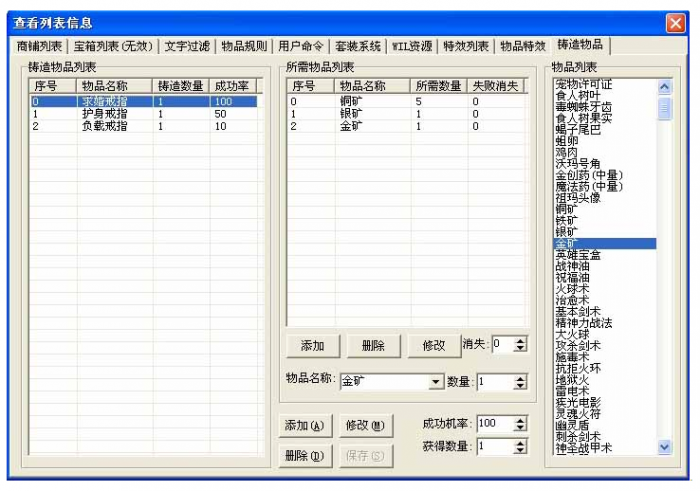Click scroll-up arrow of 物品列表 list
The image size is (700, 491).
coord(665,87)
